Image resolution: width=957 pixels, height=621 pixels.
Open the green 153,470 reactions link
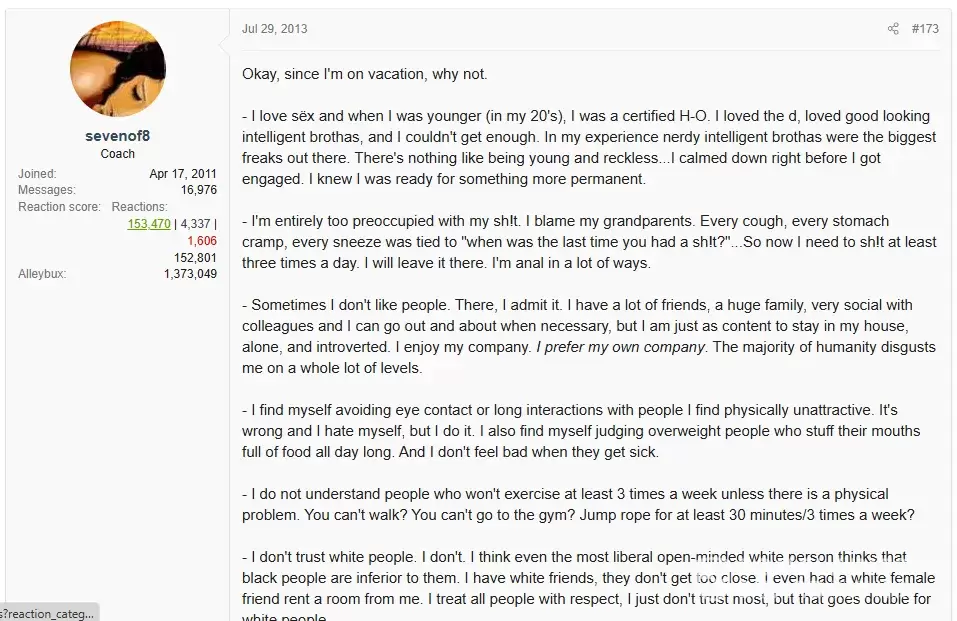point(149,224)
